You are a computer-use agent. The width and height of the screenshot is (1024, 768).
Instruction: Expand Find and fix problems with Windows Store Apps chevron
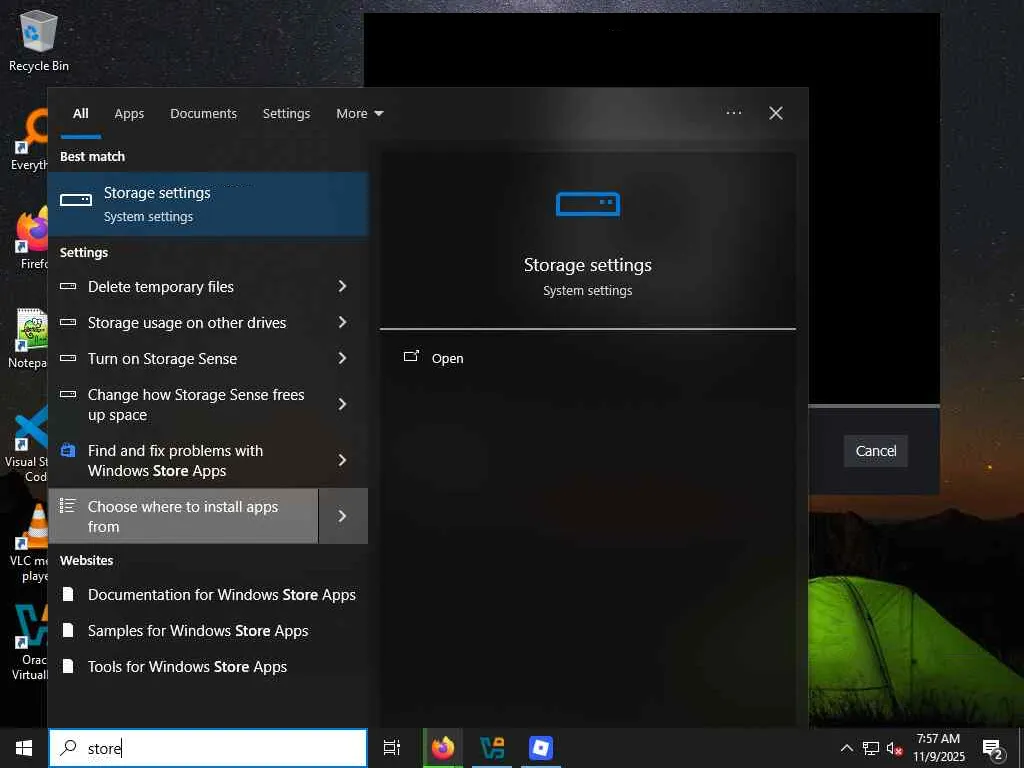click(x=342, y=460)
